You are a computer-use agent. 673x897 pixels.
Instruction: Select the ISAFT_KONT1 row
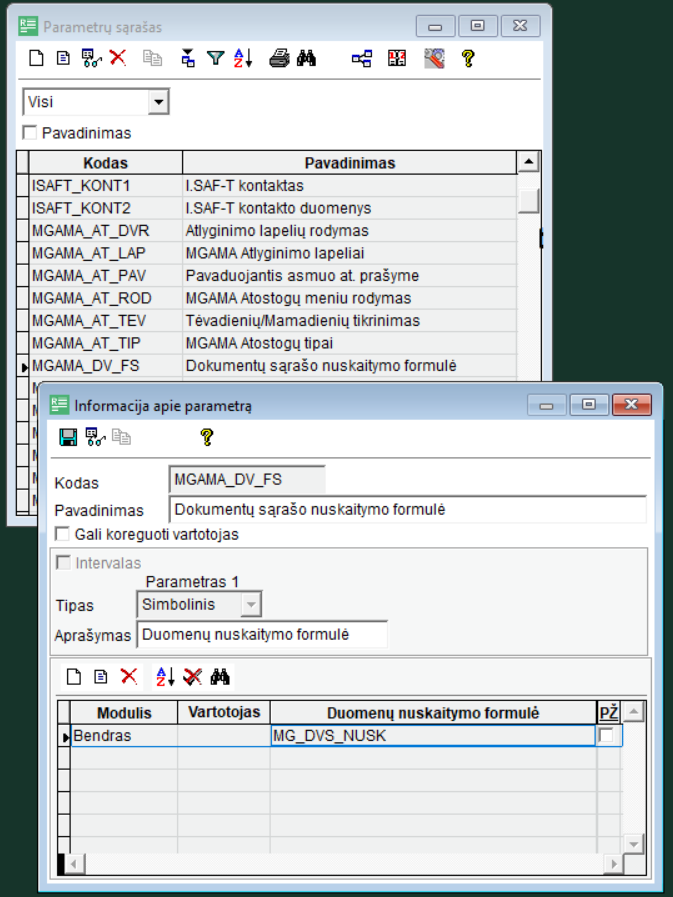tap(105, 186)
